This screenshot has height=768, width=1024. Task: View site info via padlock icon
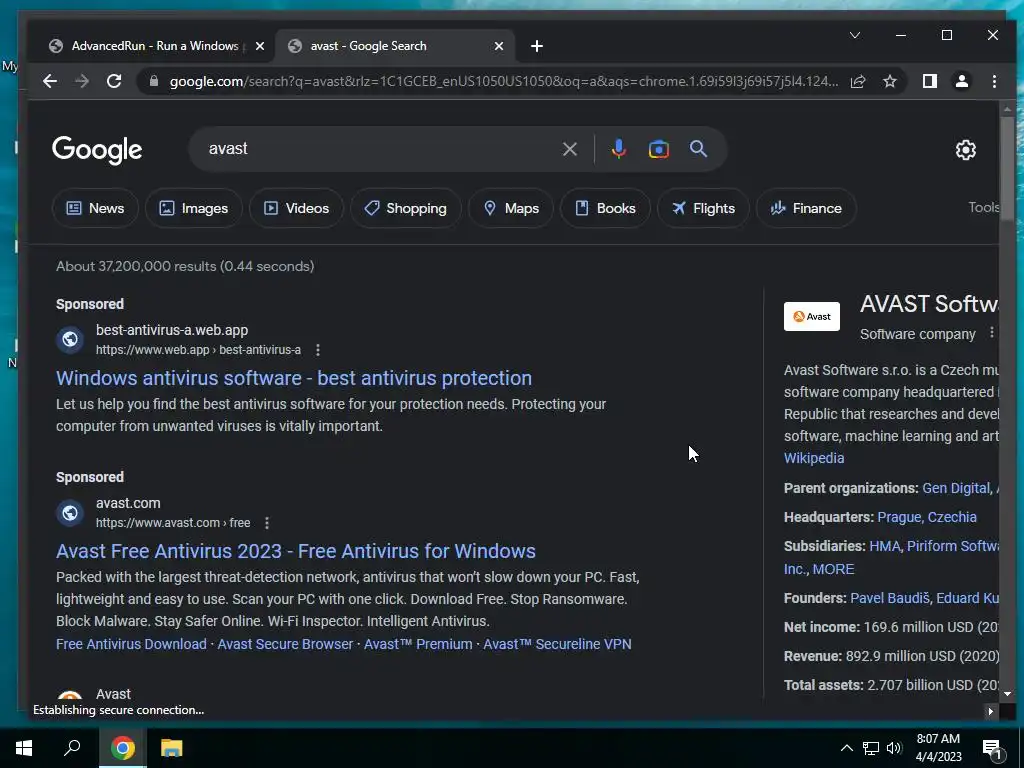click(x=154, y=81)
